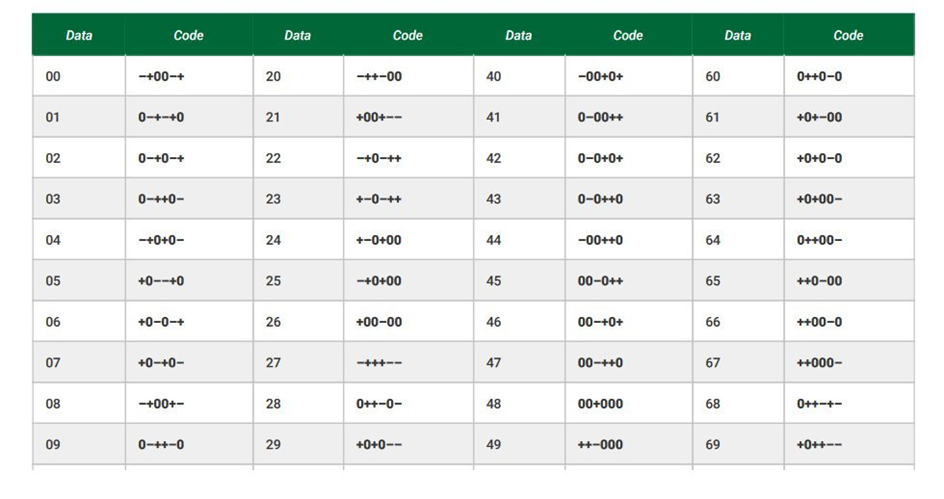
Task: Click data cell 69
Action: point(713,445)
